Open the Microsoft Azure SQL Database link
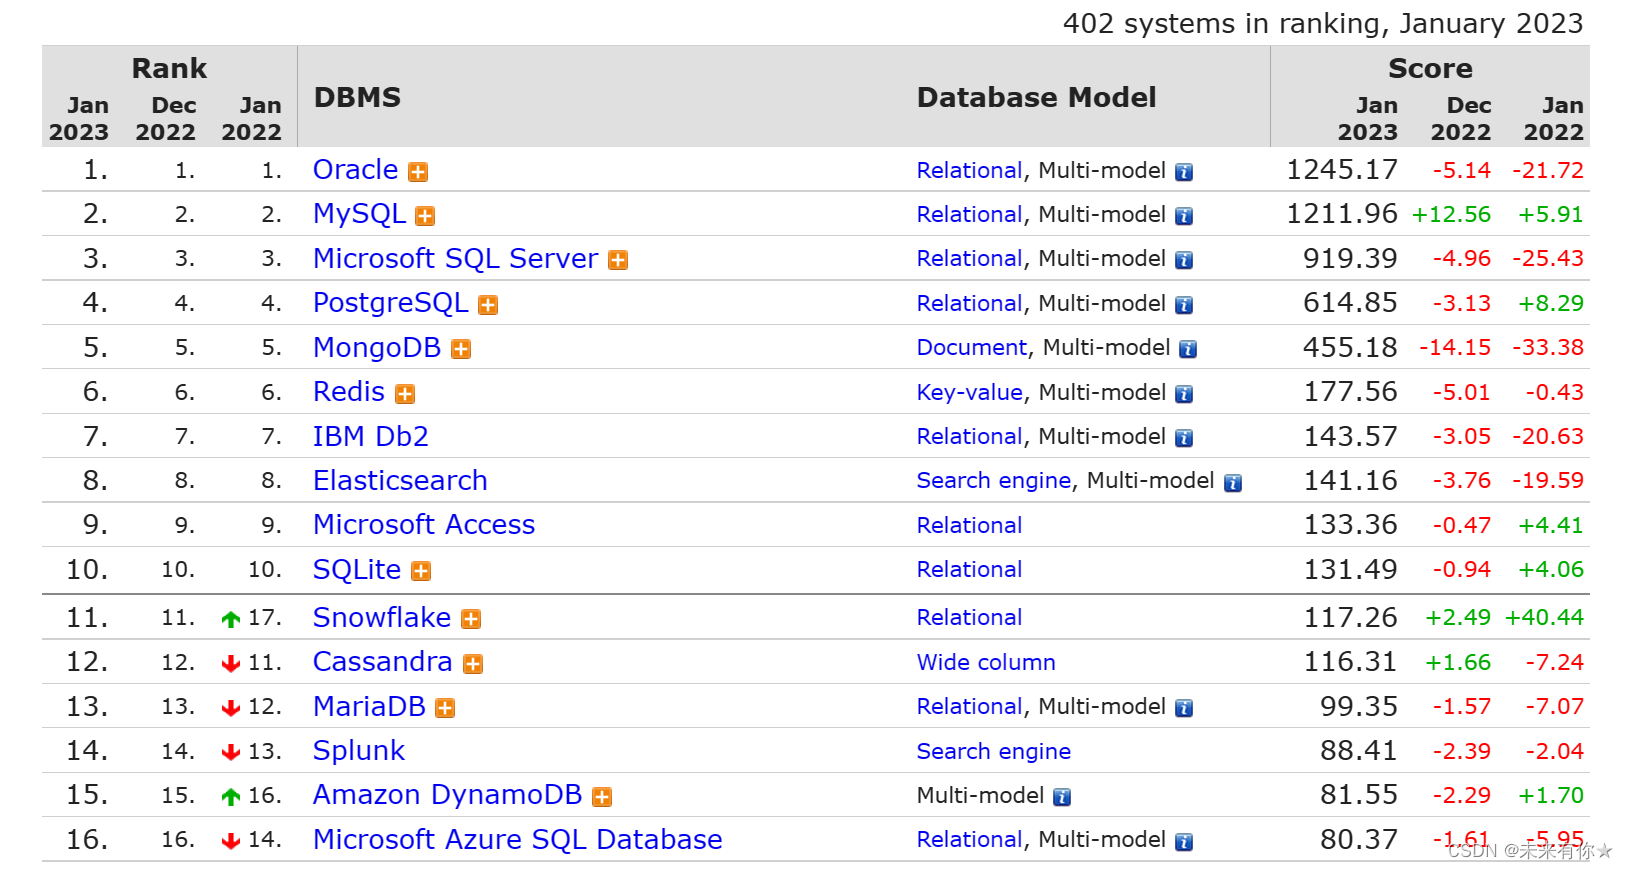The height and width of the screenshot is (869, 1628). tap(518, 839)
